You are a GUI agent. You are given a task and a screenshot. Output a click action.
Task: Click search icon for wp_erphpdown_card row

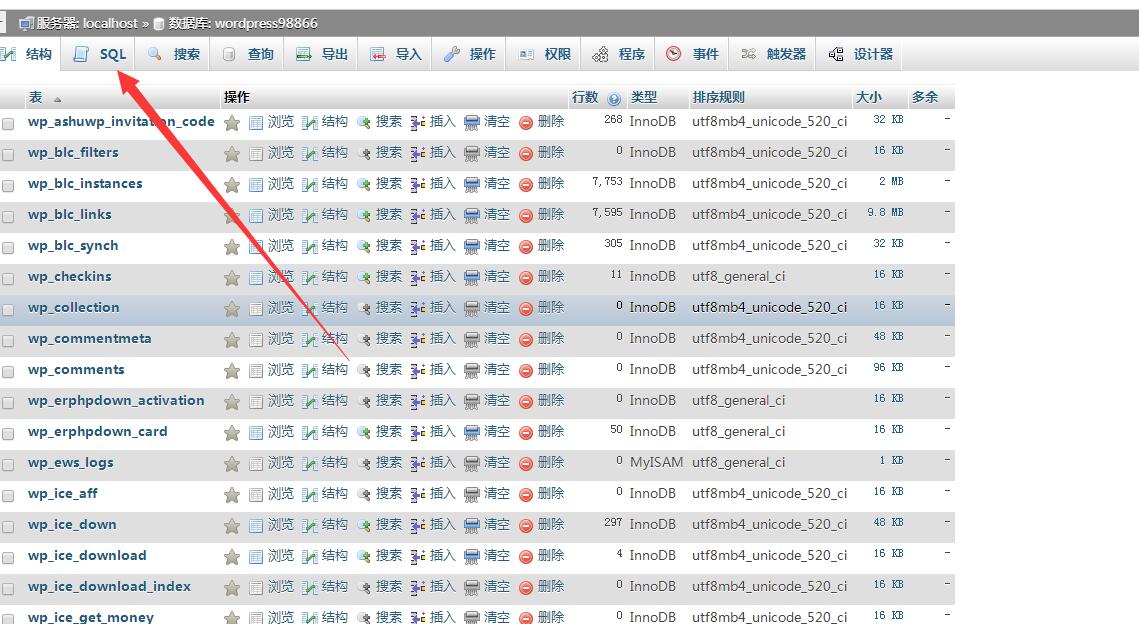pyautogui.click(x=364, y=432)
